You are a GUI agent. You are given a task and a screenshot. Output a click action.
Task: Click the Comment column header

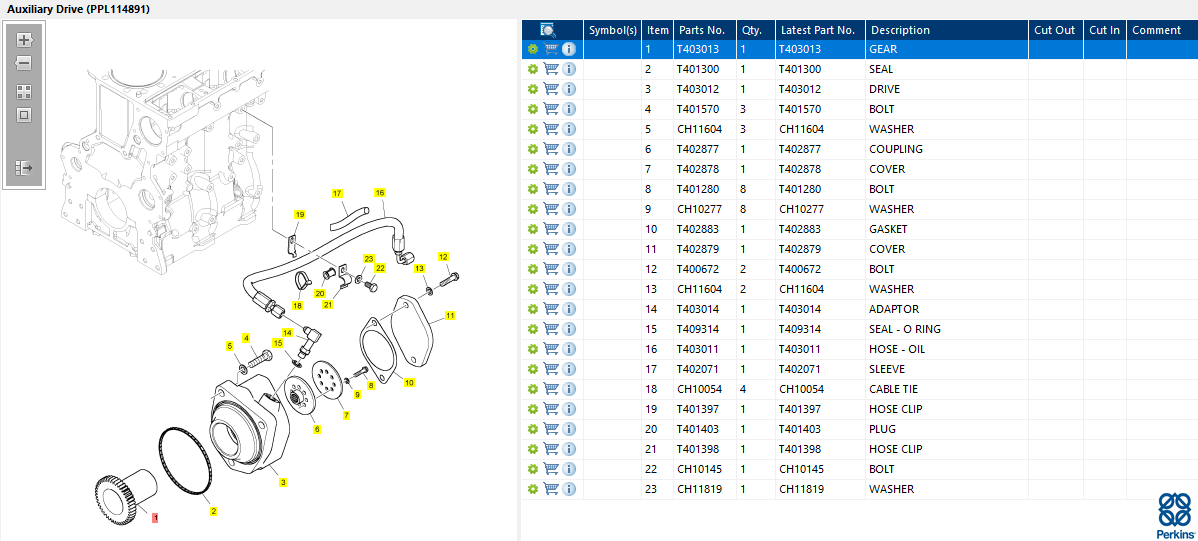click(1161, 30)
